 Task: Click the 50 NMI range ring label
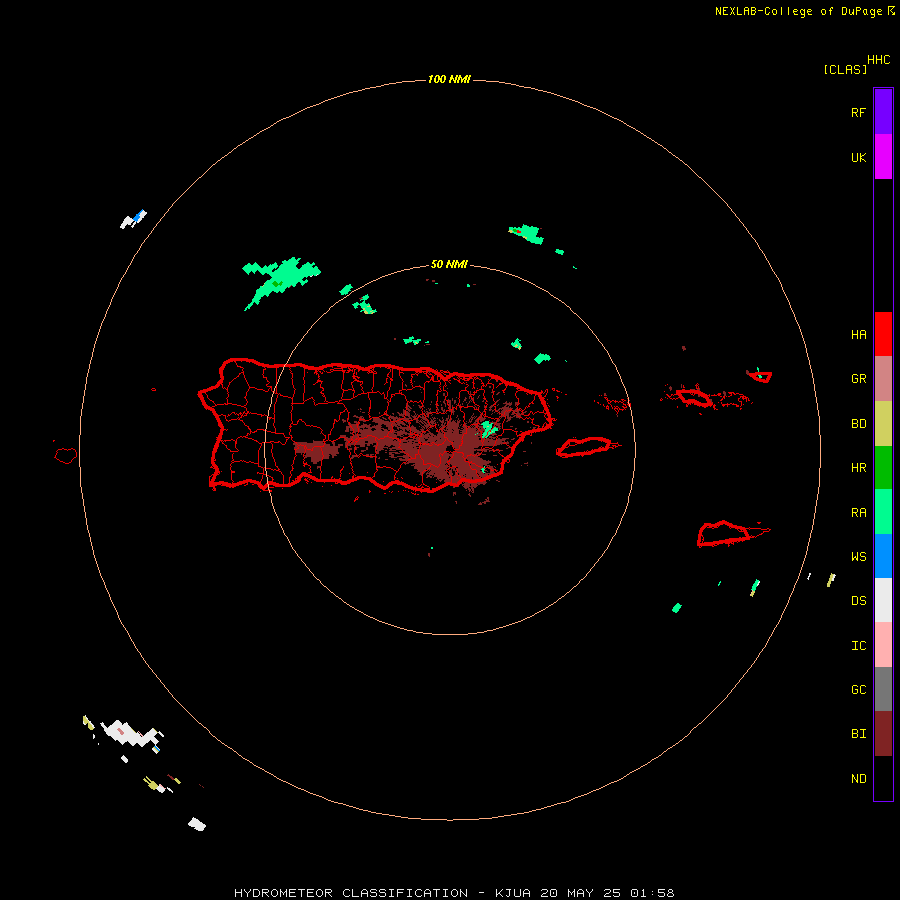coord(449,265)
